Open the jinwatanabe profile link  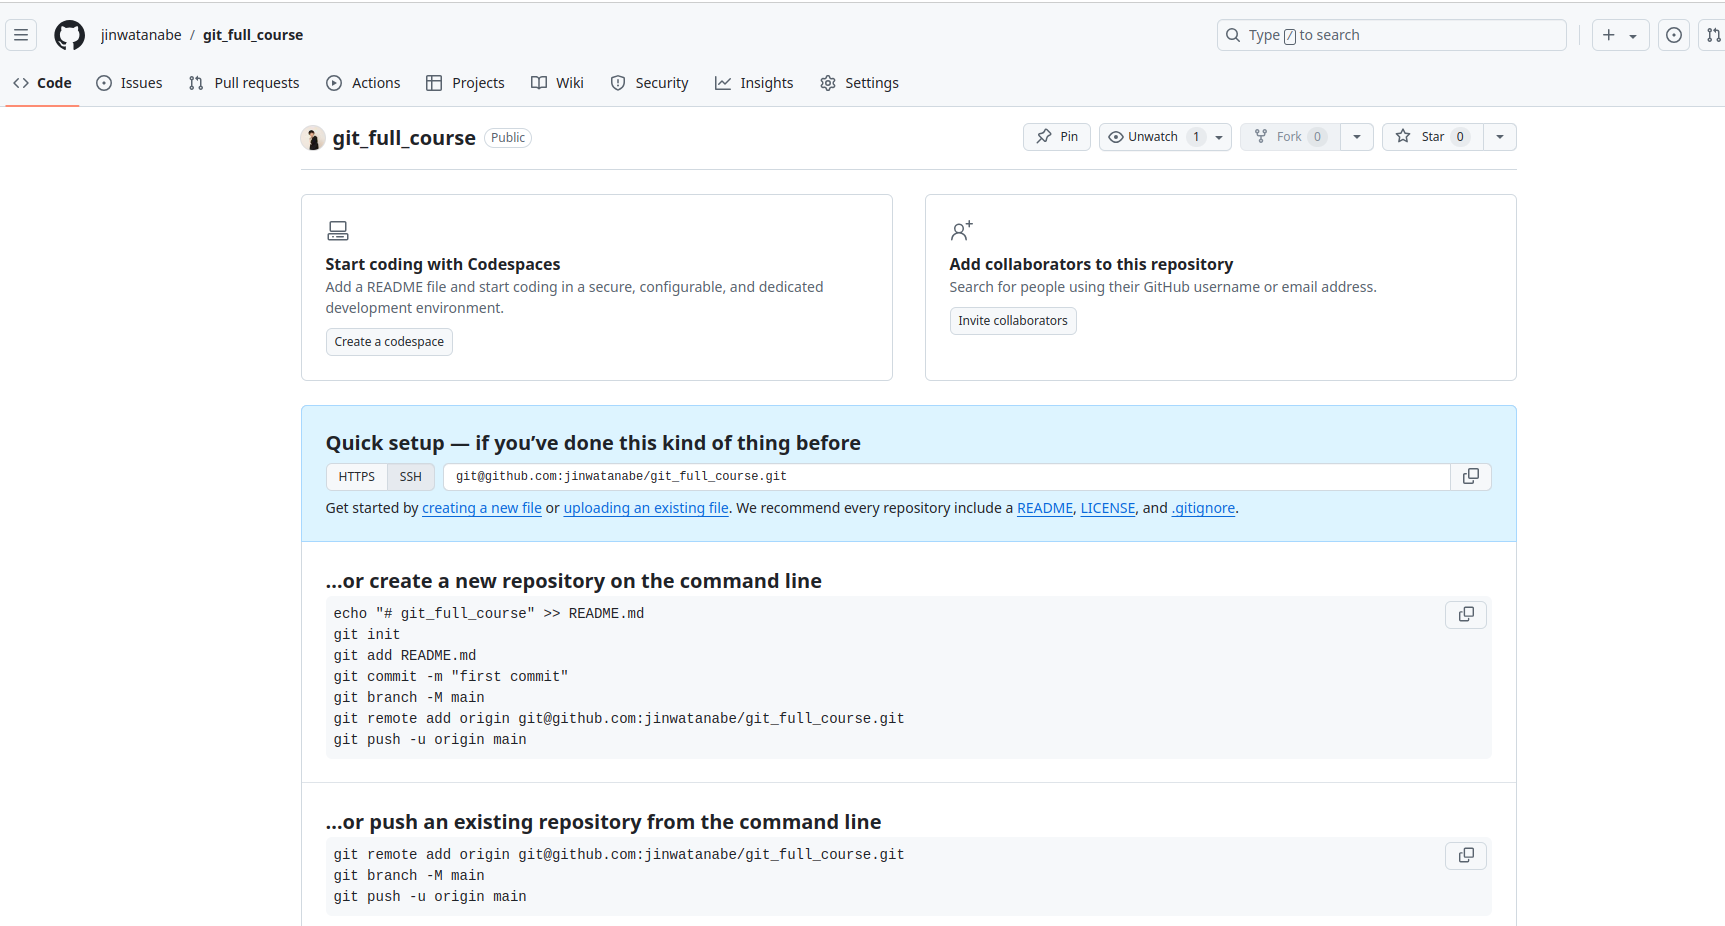coord(141,35)
